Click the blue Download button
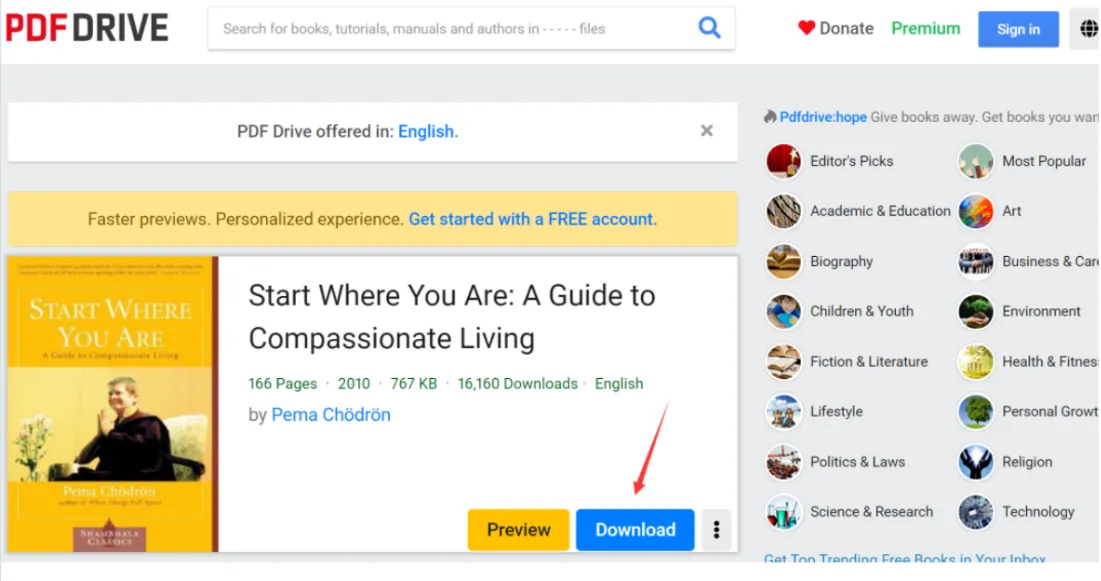This screenshot has width=1101, height=581. pos(635,530)
